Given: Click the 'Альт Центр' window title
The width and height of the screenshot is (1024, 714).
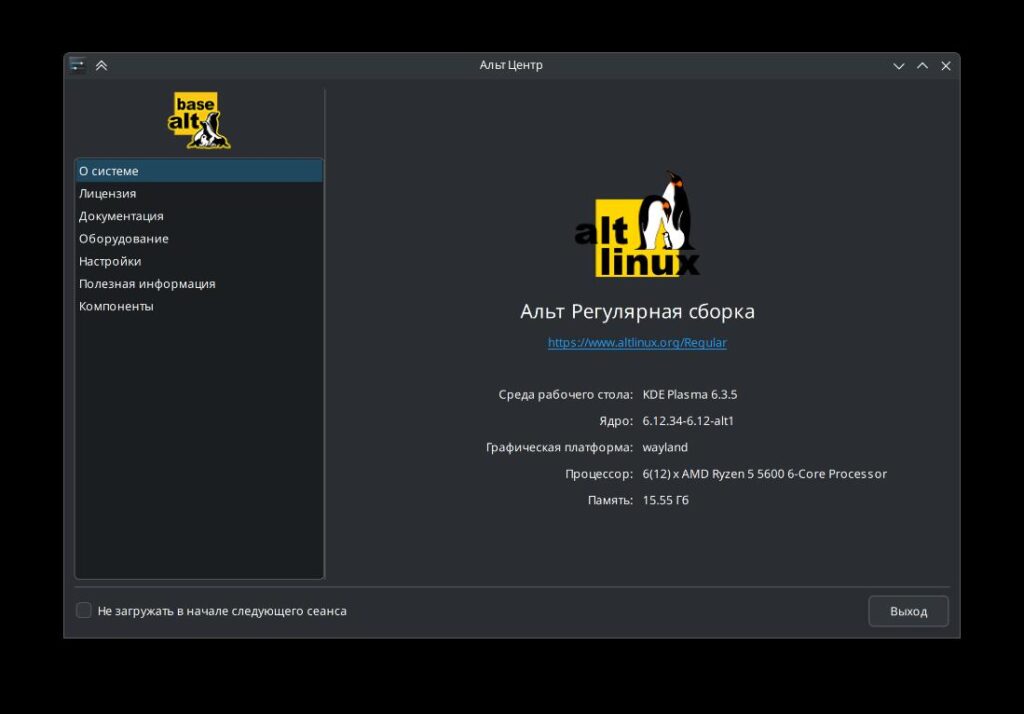Looking at the screenshot, I should 511,65.
